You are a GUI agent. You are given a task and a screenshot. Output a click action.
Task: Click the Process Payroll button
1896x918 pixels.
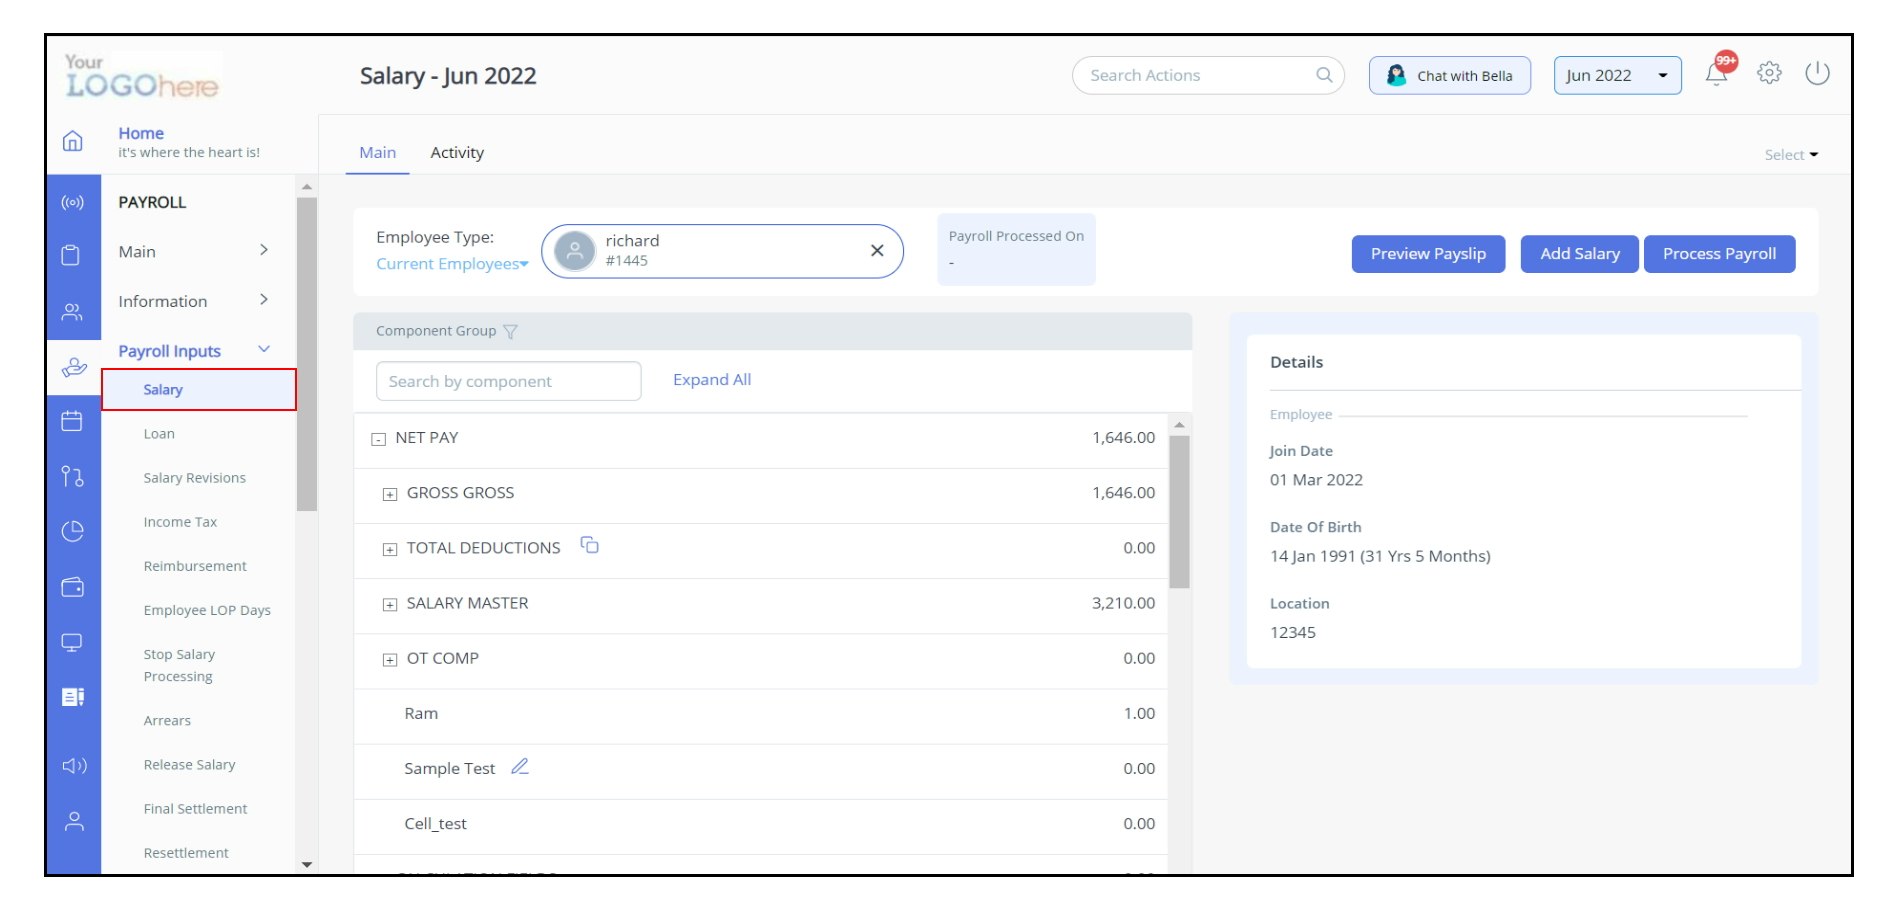pos(1719,254)
